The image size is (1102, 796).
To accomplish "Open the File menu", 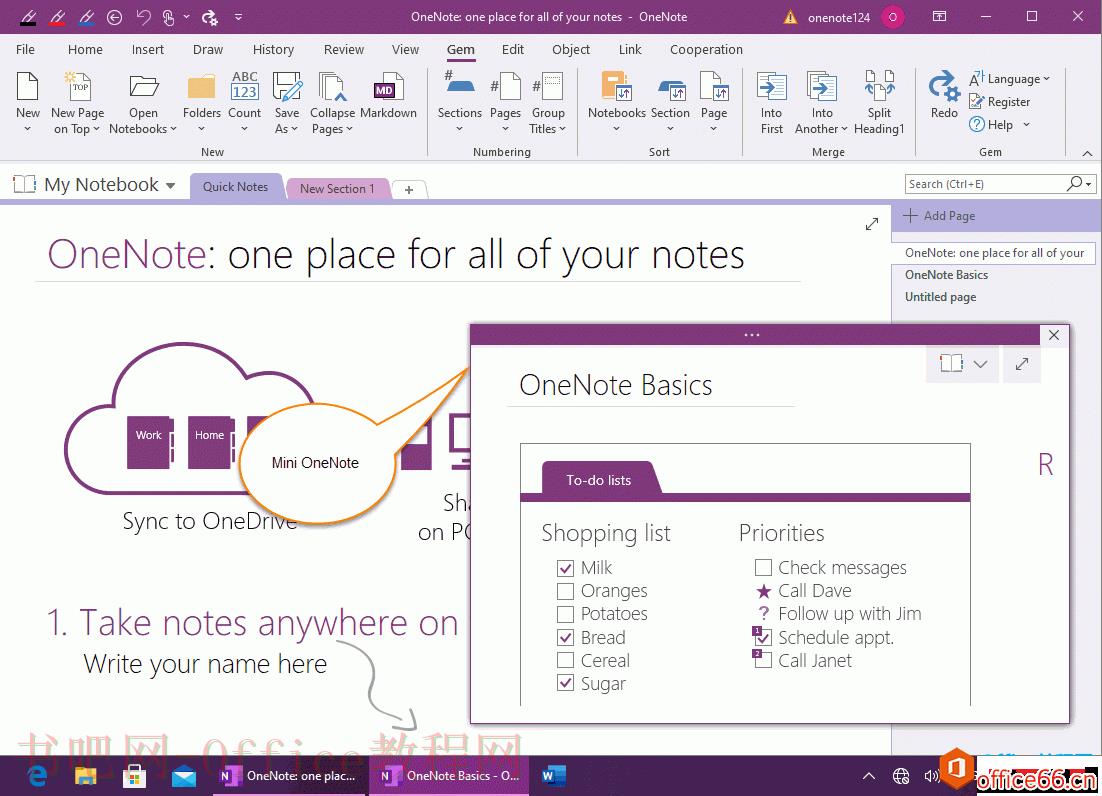I will click(x=25, y=49).
